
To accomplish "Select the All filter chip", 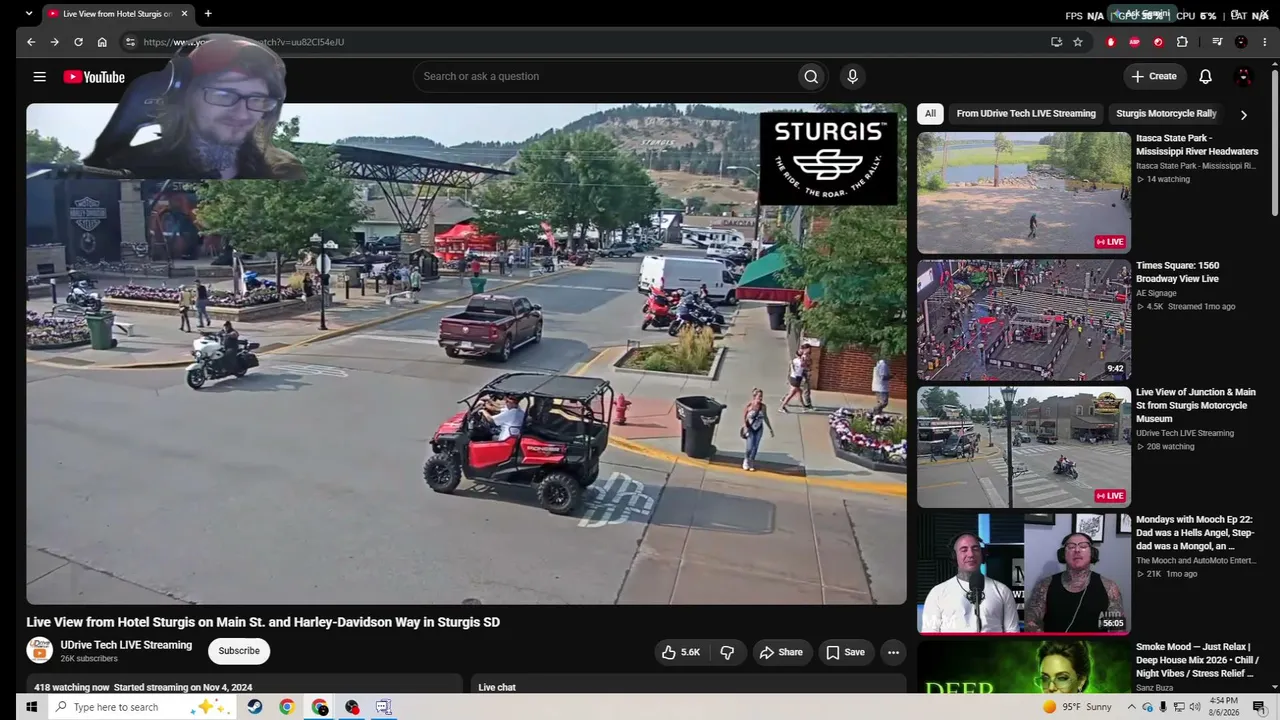I will click(930, 114).
